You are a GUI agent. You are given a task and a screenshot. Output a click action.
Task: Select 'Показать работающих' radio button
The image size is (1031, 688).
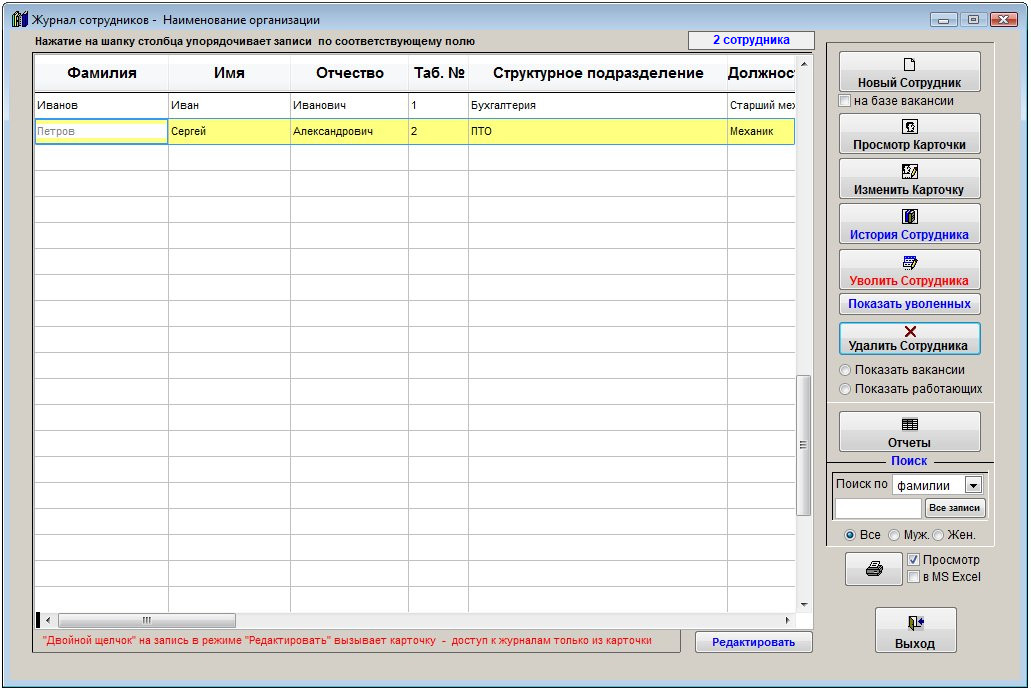pos(845,389)
